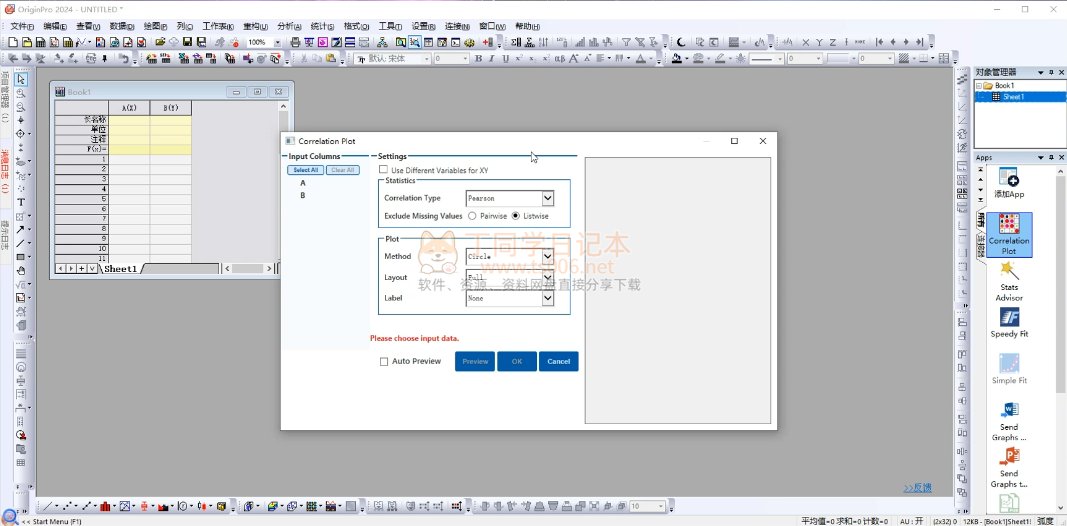Select the Pairwise radio option
Viewport: 1067px width, 526px height.
pos(472,216)
